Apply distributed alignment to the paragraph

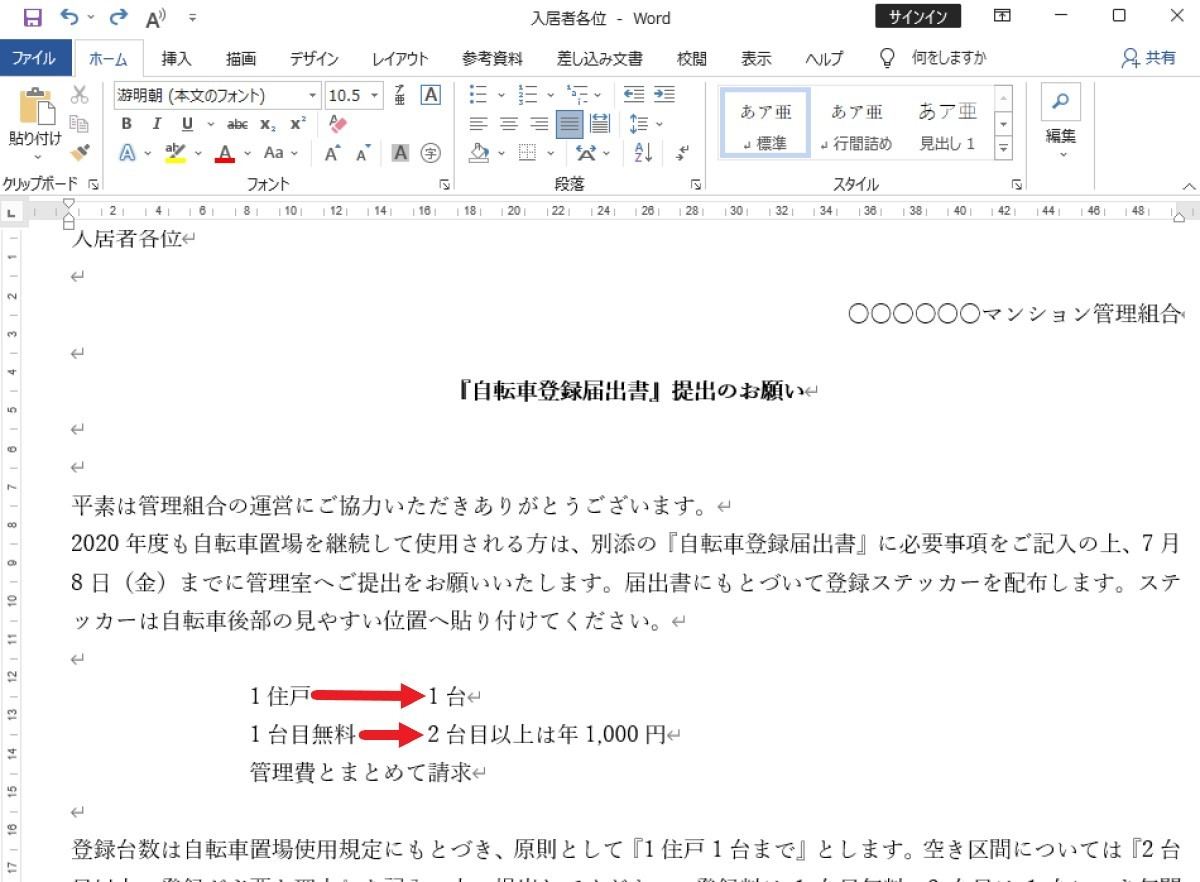600,124
